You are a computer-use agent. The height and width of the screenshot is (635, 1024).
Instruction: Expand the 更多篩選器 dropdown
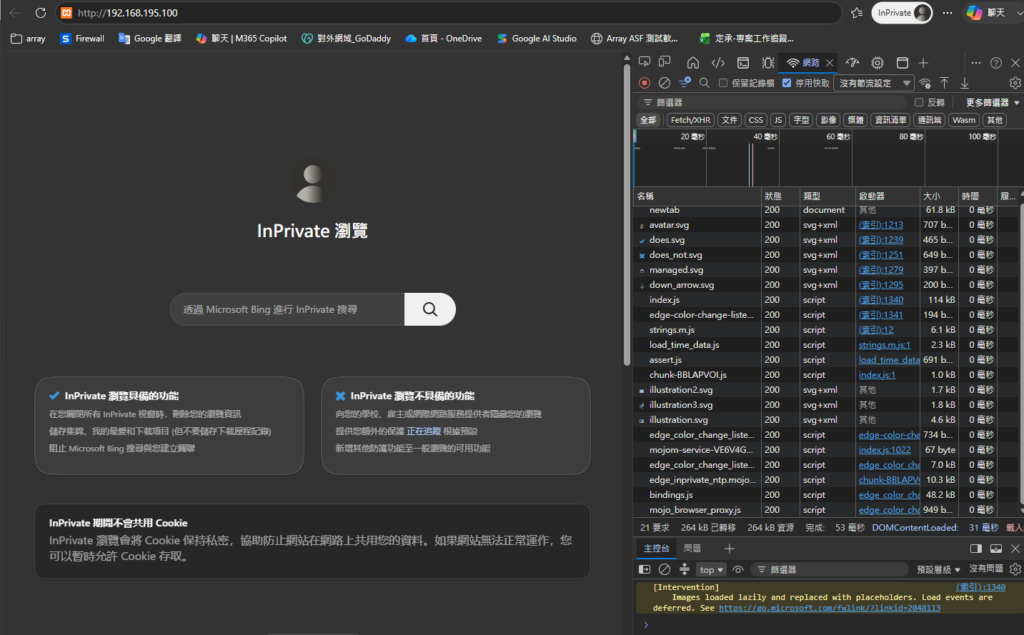992,103
